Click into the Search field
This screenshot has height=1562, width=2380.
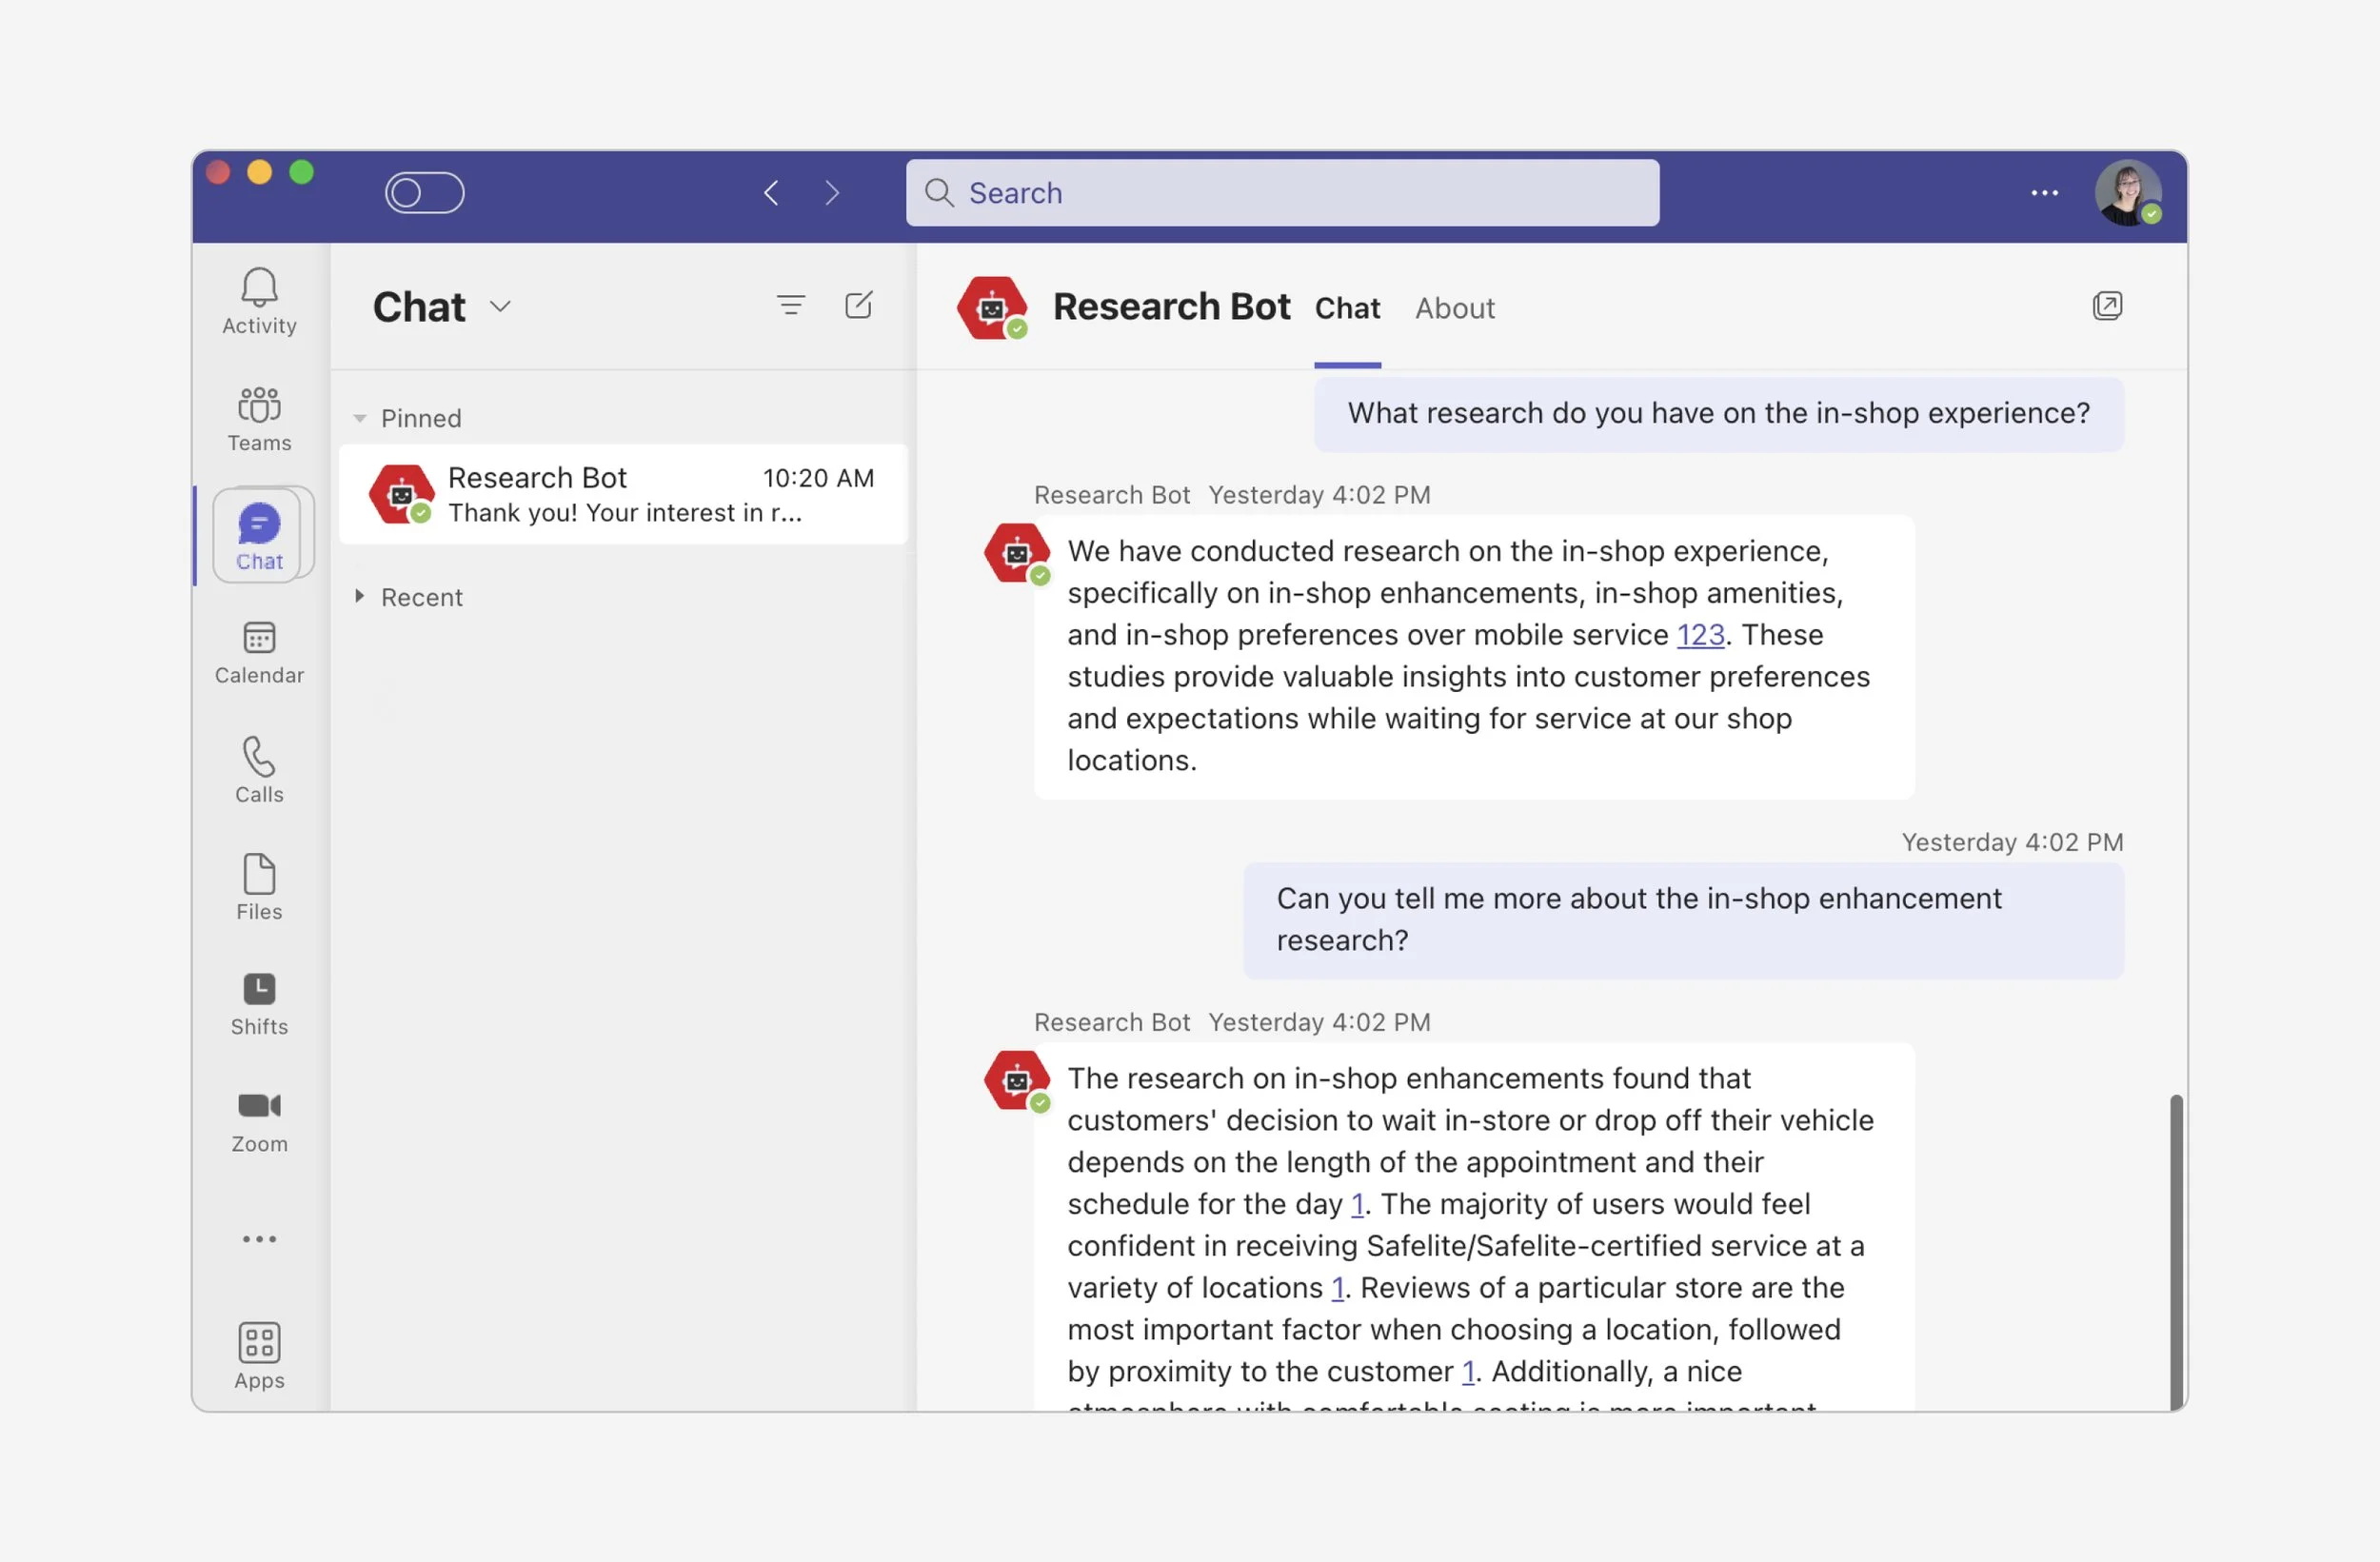tap(1282, 192)
